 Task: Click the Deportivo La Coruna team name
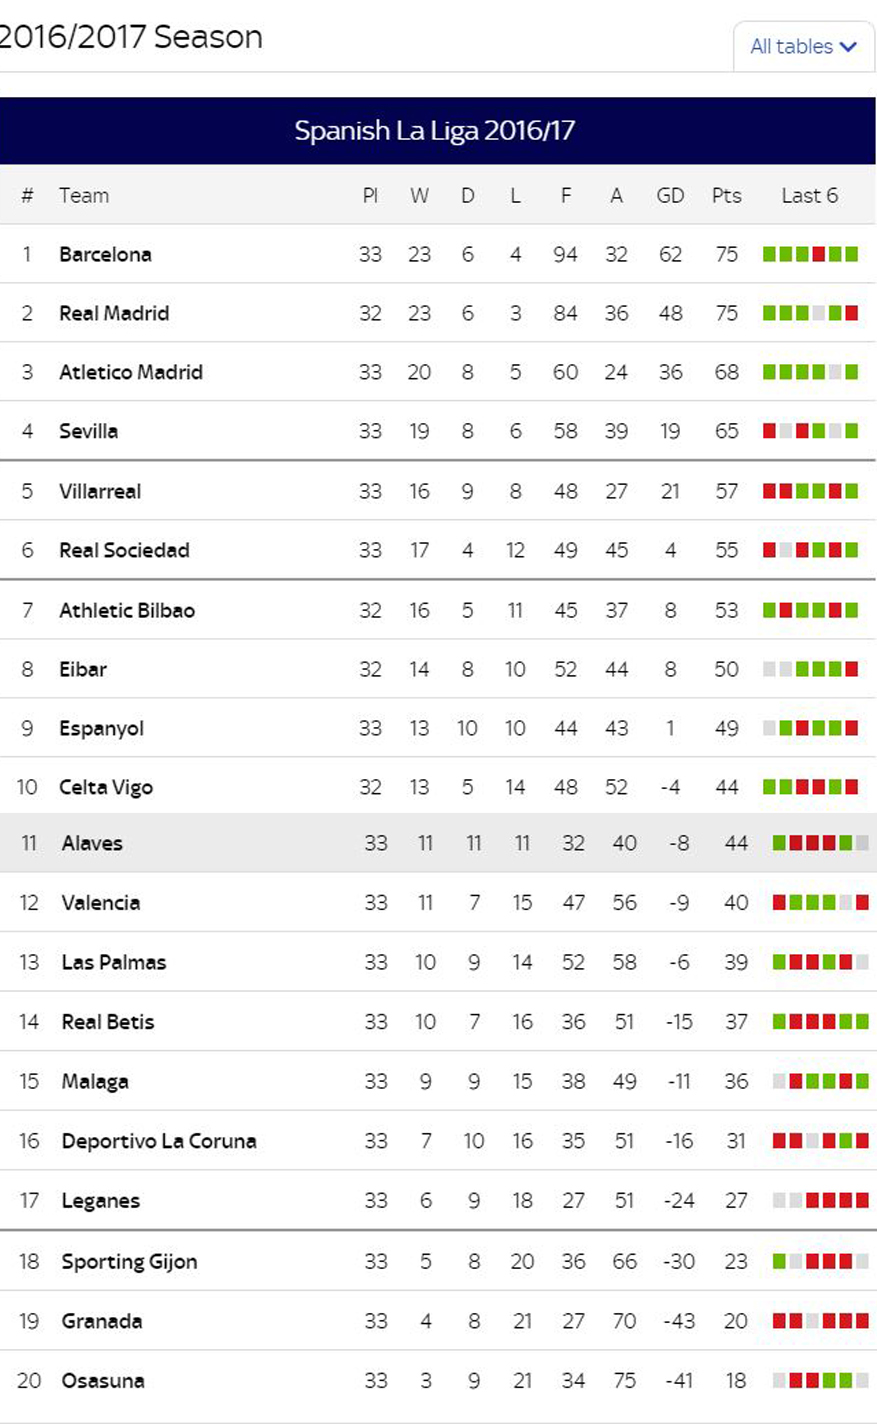(x=159, y=1141)
